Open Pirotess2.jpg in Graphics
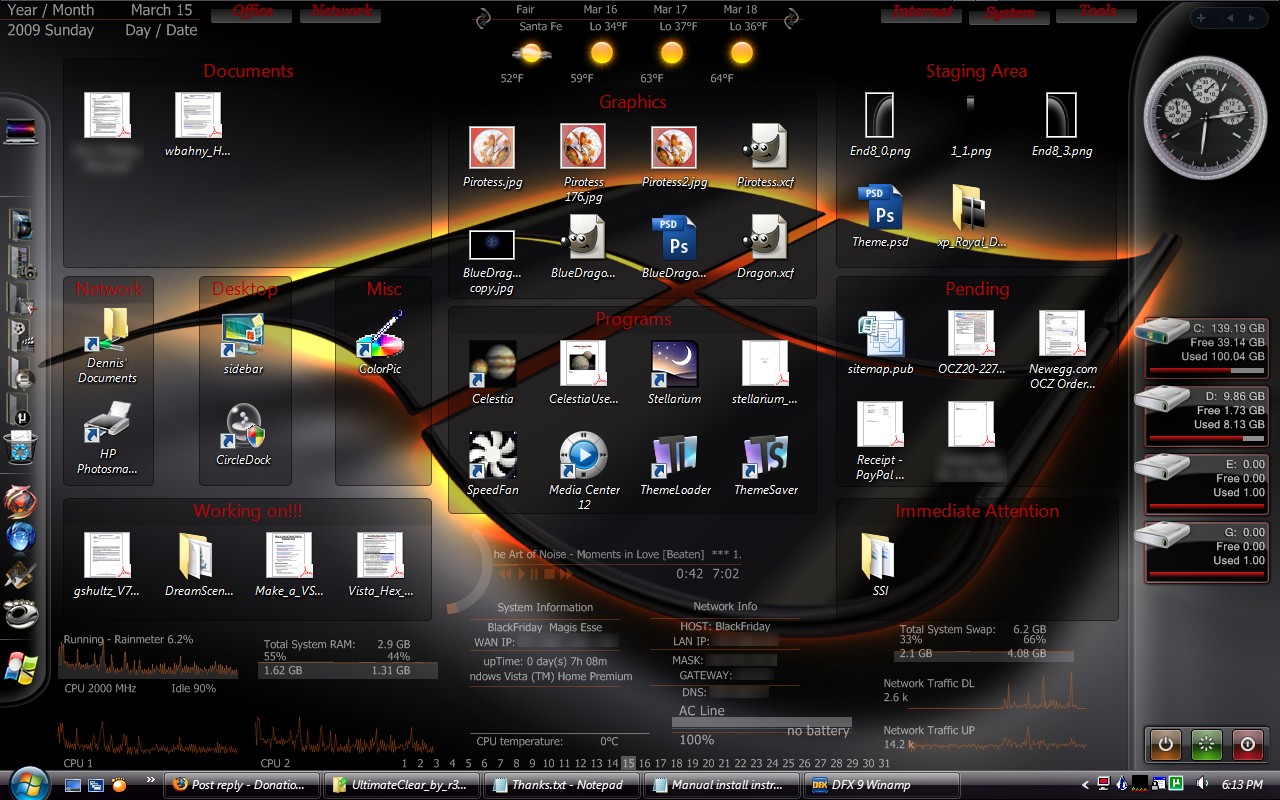 pyautogui.click(x=674, y=157)
